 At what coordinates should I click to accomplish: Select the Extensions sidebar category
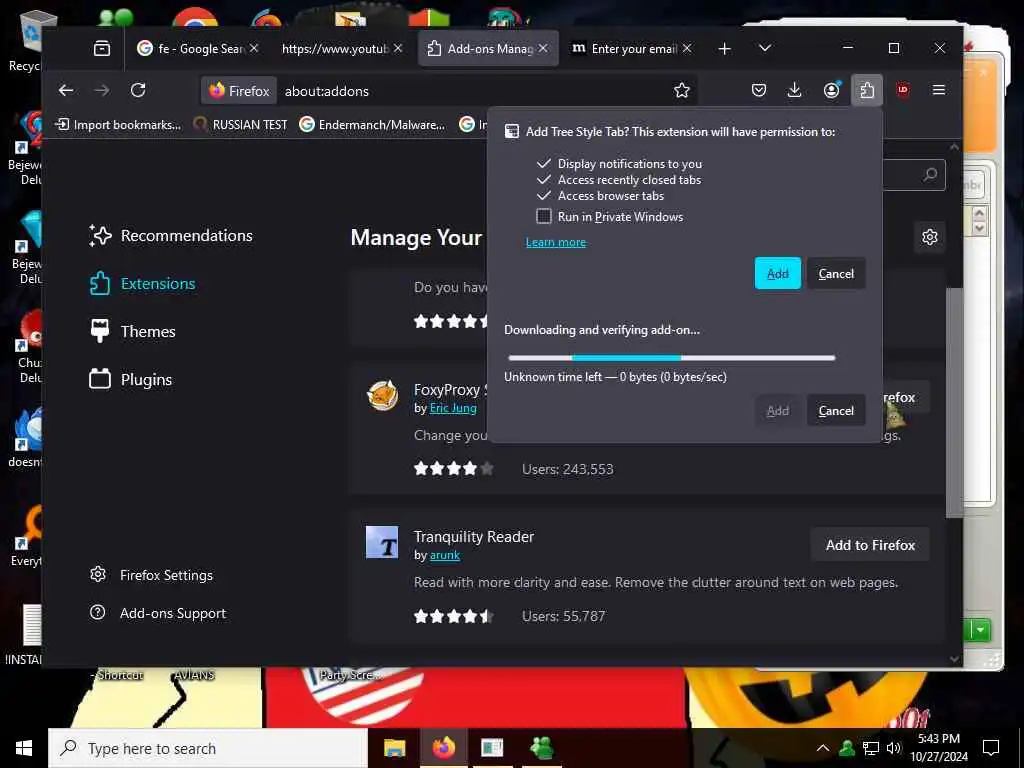[x=142, y=283]
